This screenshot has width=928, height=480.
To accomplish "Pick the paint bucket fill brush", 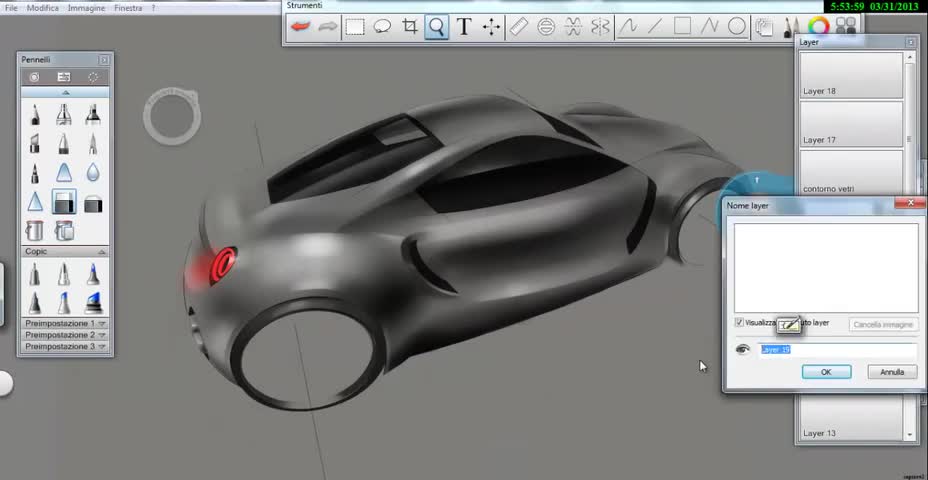I will pyautogui.click(x=35, y=231).
